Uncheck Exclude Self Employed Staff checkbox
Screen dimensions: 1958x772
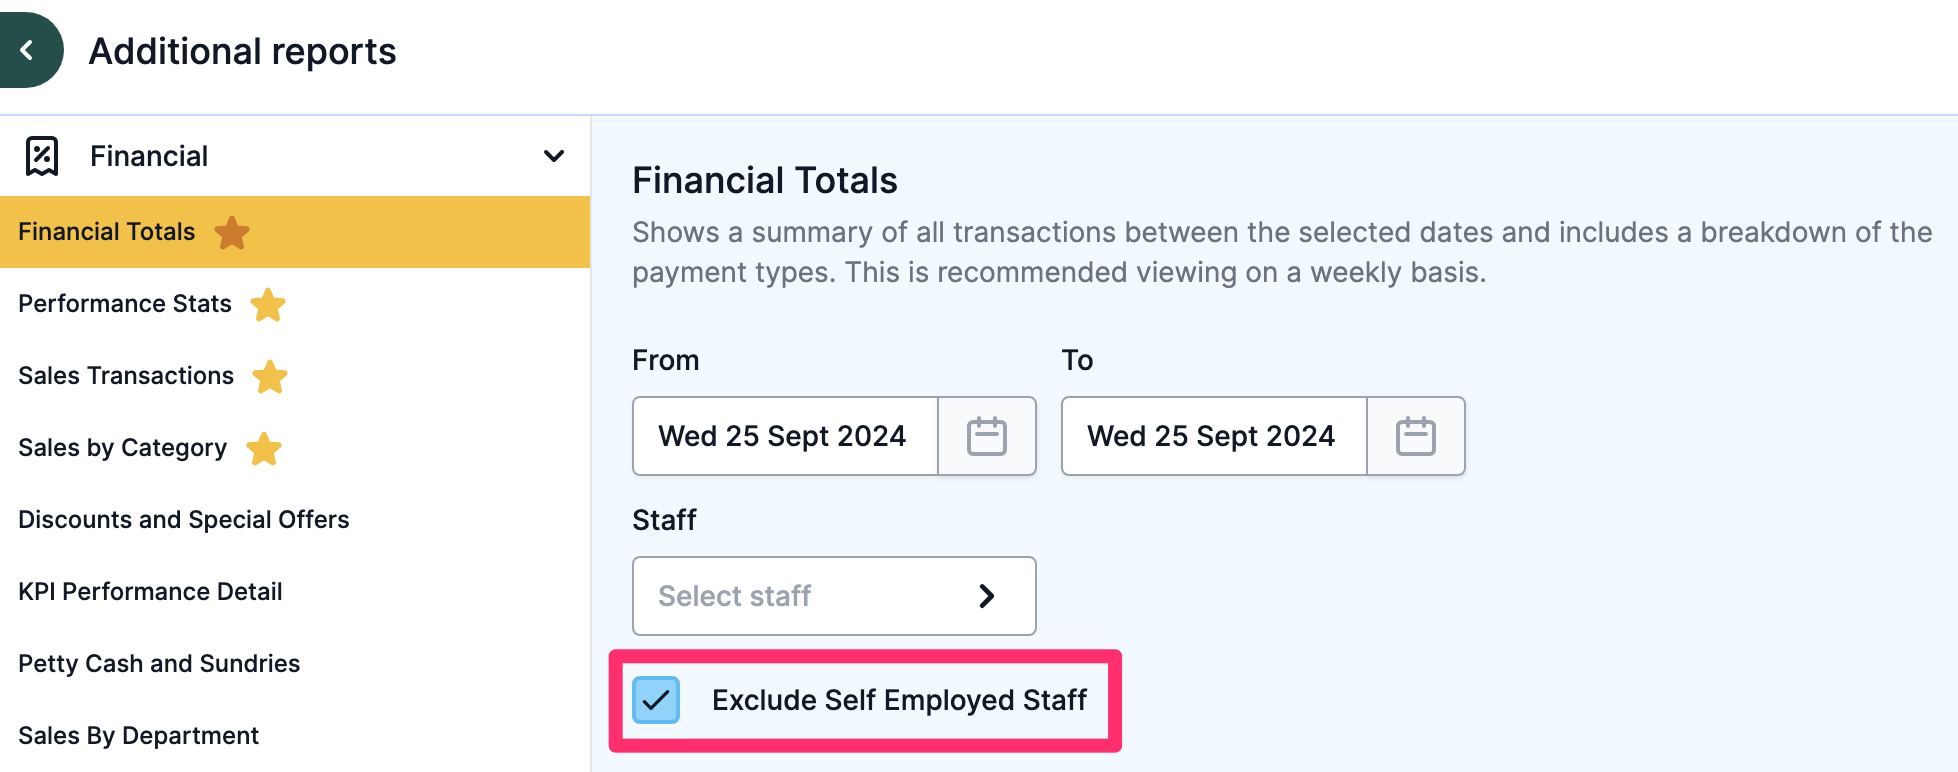point(656,700)
